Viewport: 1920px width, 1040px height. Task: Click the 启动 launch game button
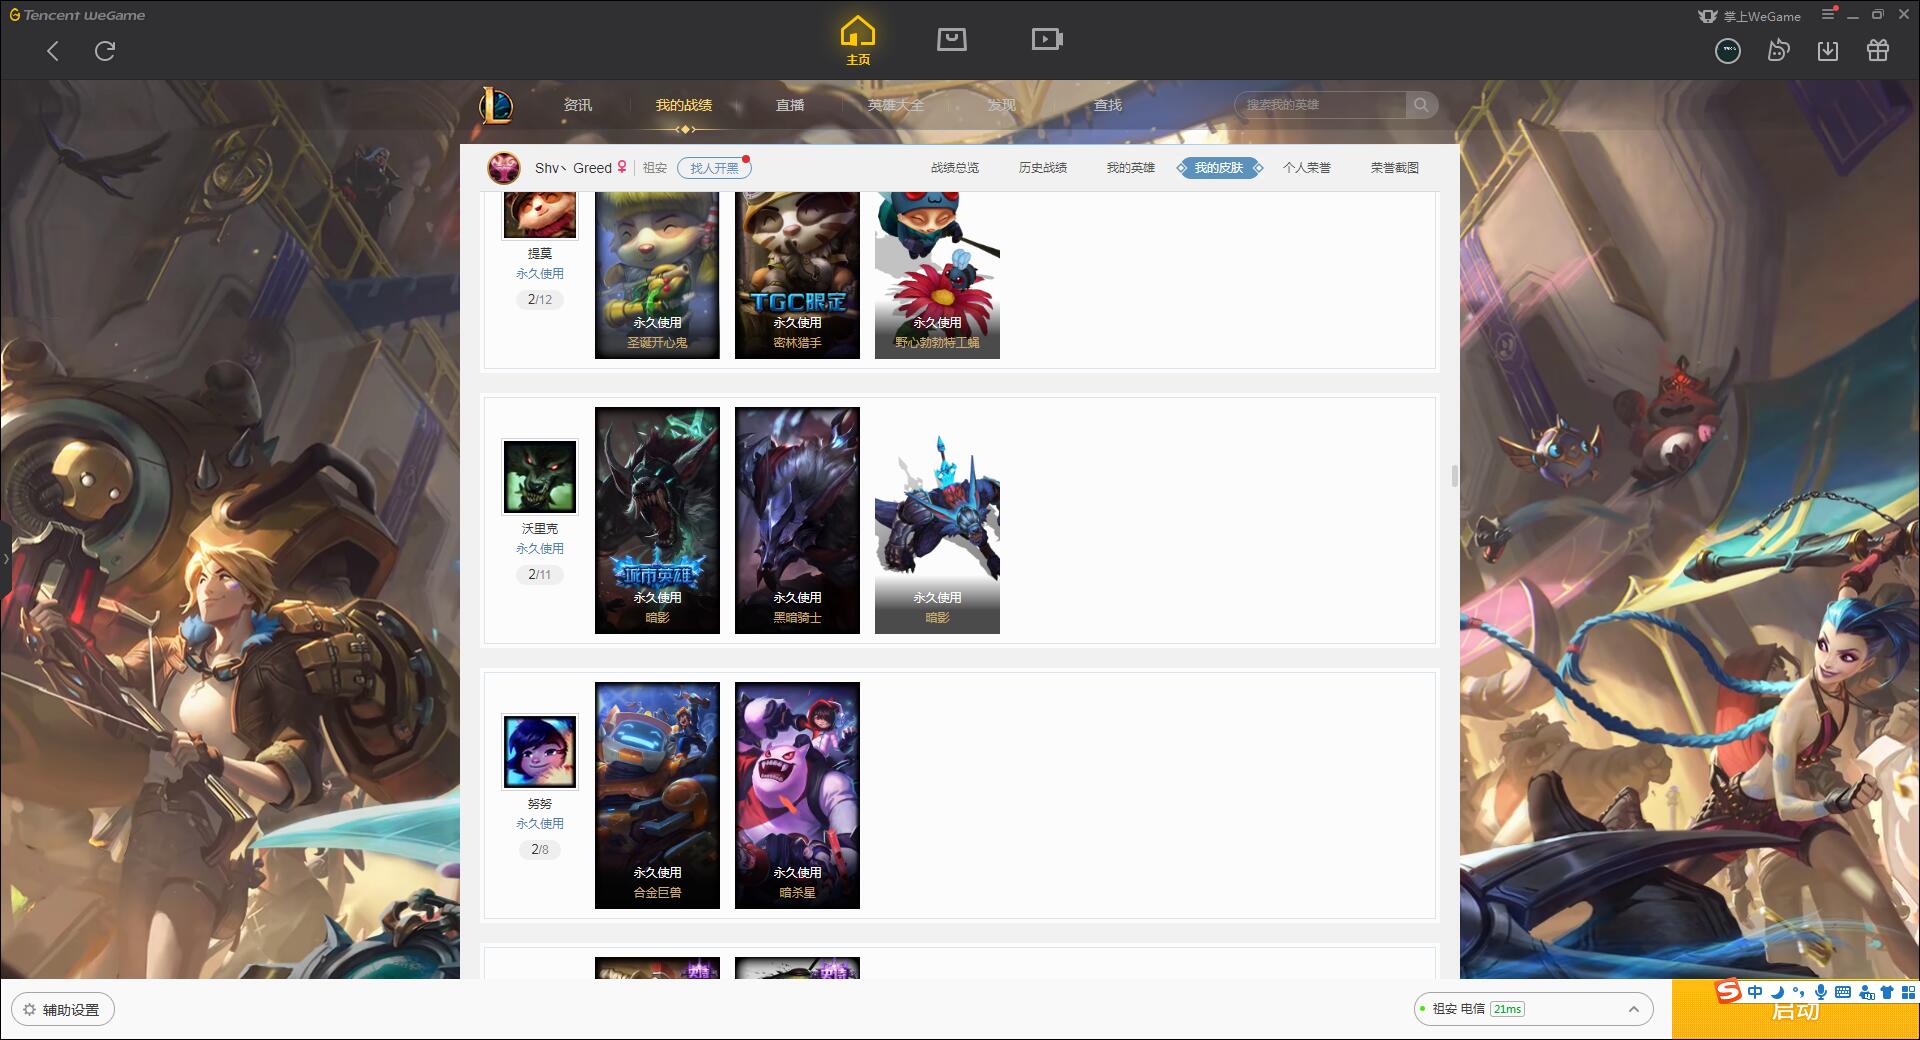click(1796, 1010)
